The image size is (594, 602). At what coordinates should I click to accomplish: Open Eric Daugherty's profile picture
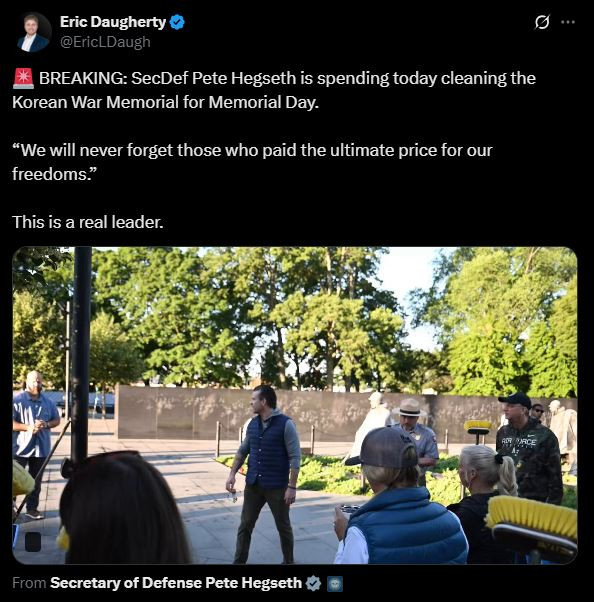pos(34,32)
